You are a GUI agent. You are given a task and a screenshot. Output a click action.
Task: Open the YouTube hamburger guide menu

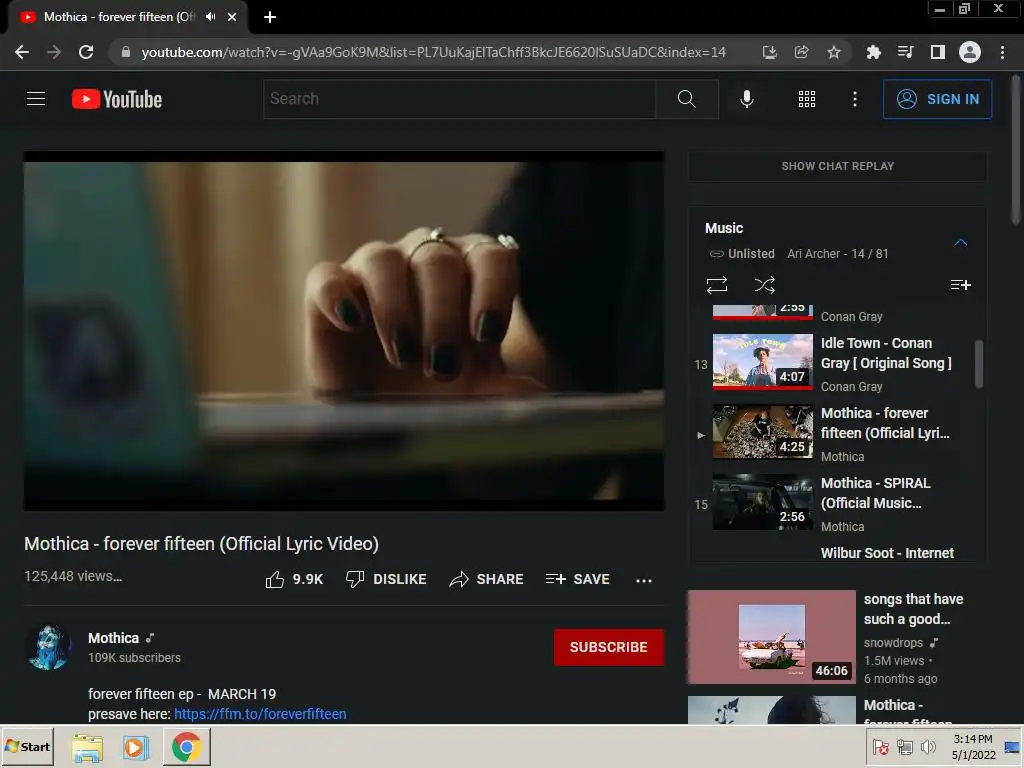coord(36,99)
